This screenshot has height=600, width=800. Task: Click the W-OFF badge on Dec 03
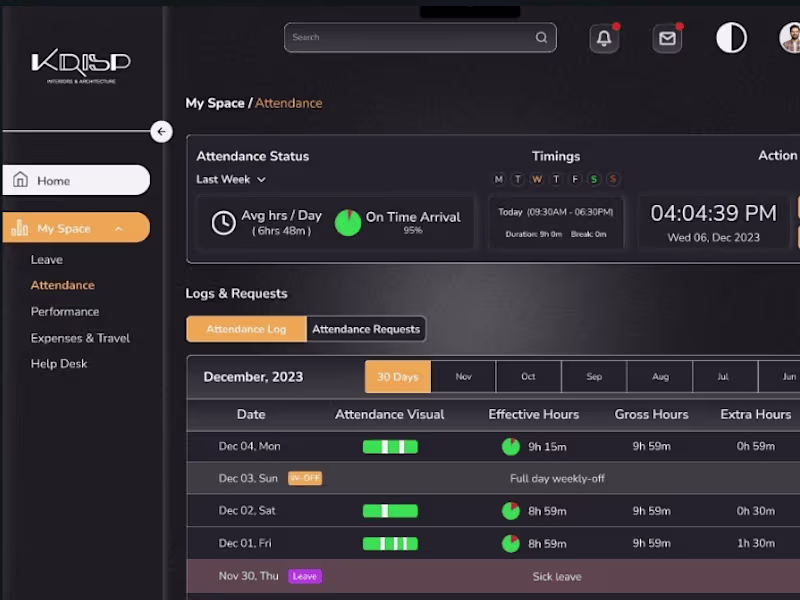tap(305, 478)
